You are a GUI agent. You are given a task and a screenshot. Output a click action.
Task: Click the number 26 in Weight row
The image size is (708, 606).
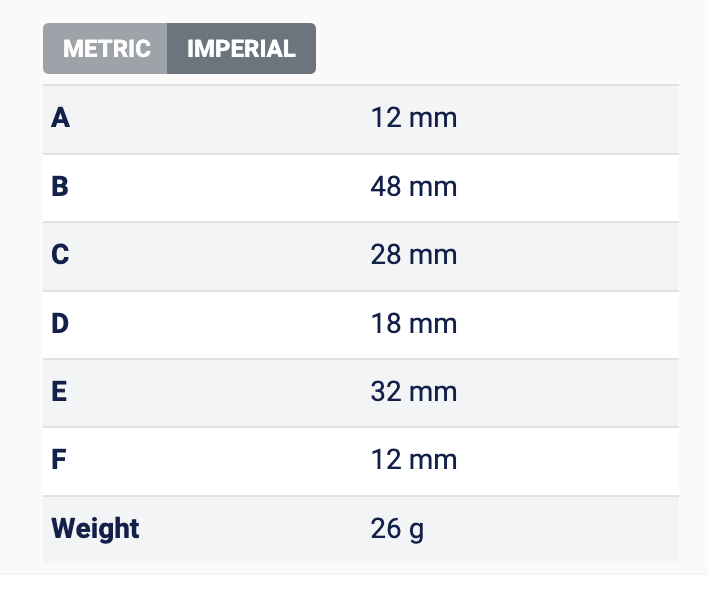tap(386, 528)
